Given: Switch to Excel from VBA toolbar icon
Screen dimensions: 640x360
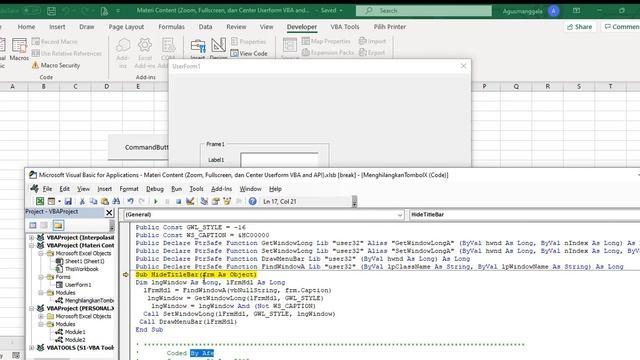Looking at the screenshot, I should pos(40,201).
